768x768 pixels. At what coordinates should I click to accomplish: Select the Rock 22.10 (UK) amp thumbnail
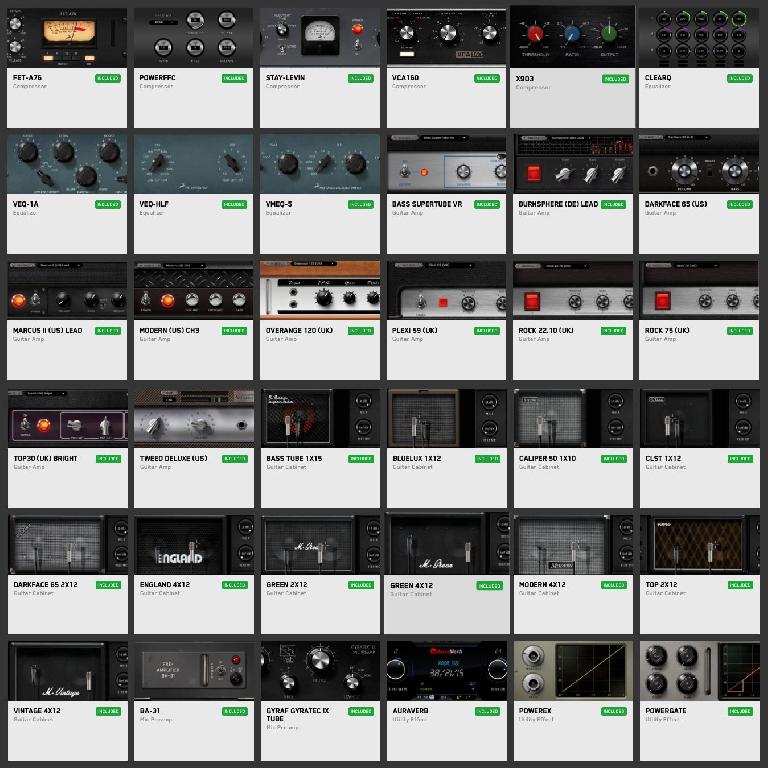573,290
